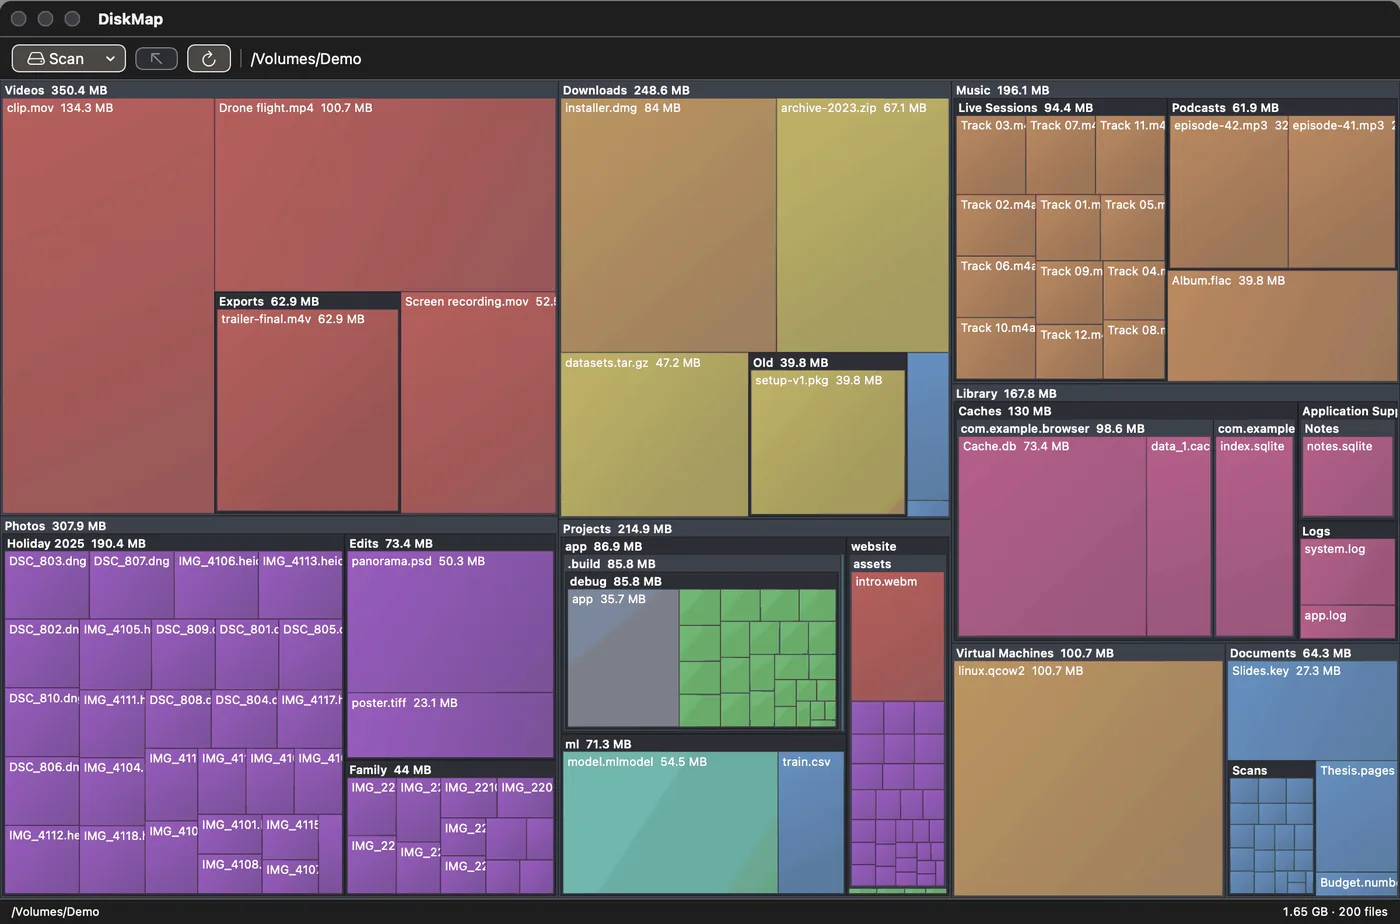Select the Thesis.pages block
The height and width of the screenshot is (924, 1400).
click(1356, 818)
